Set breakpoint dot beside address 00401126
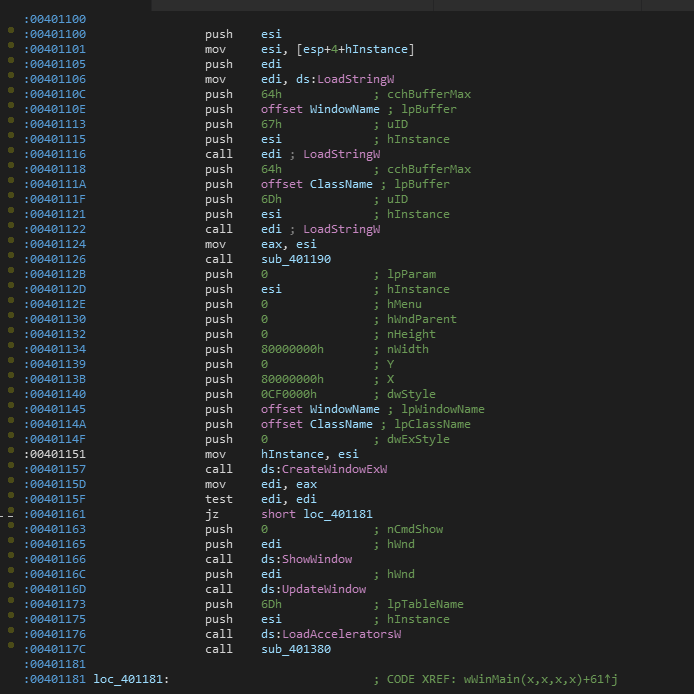 (10, 259)
